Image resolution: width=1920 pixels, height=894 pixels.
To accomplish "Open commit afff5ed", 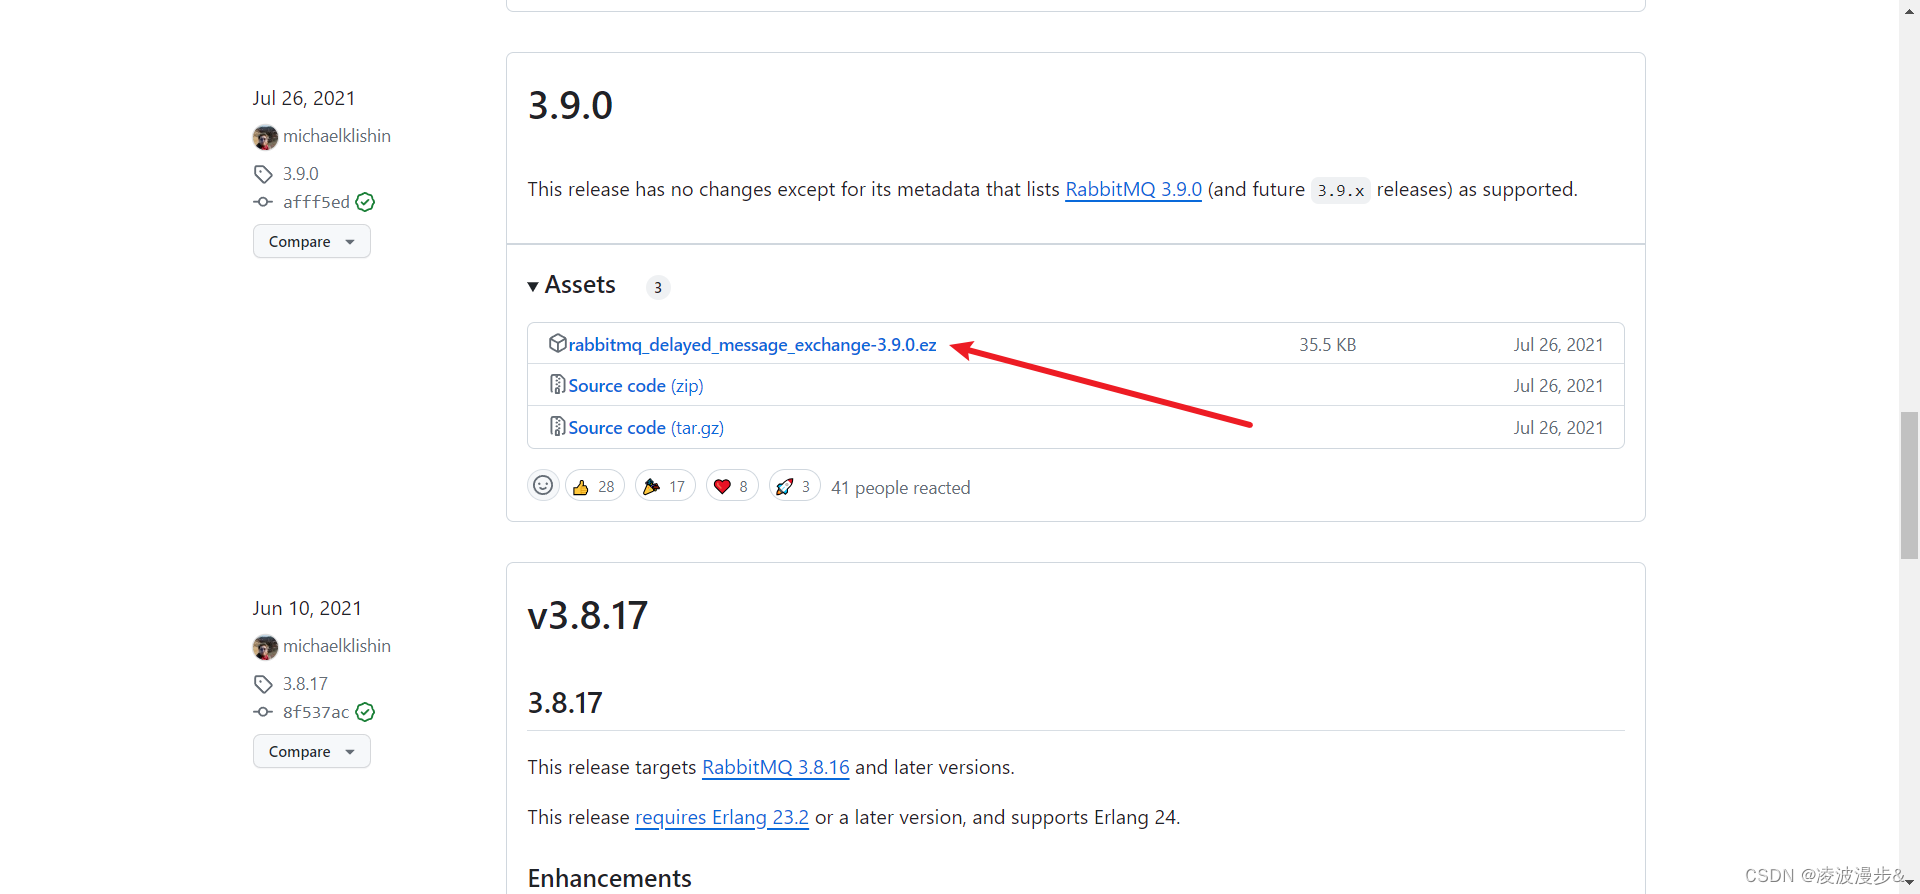I will click(x=316, y=202).
